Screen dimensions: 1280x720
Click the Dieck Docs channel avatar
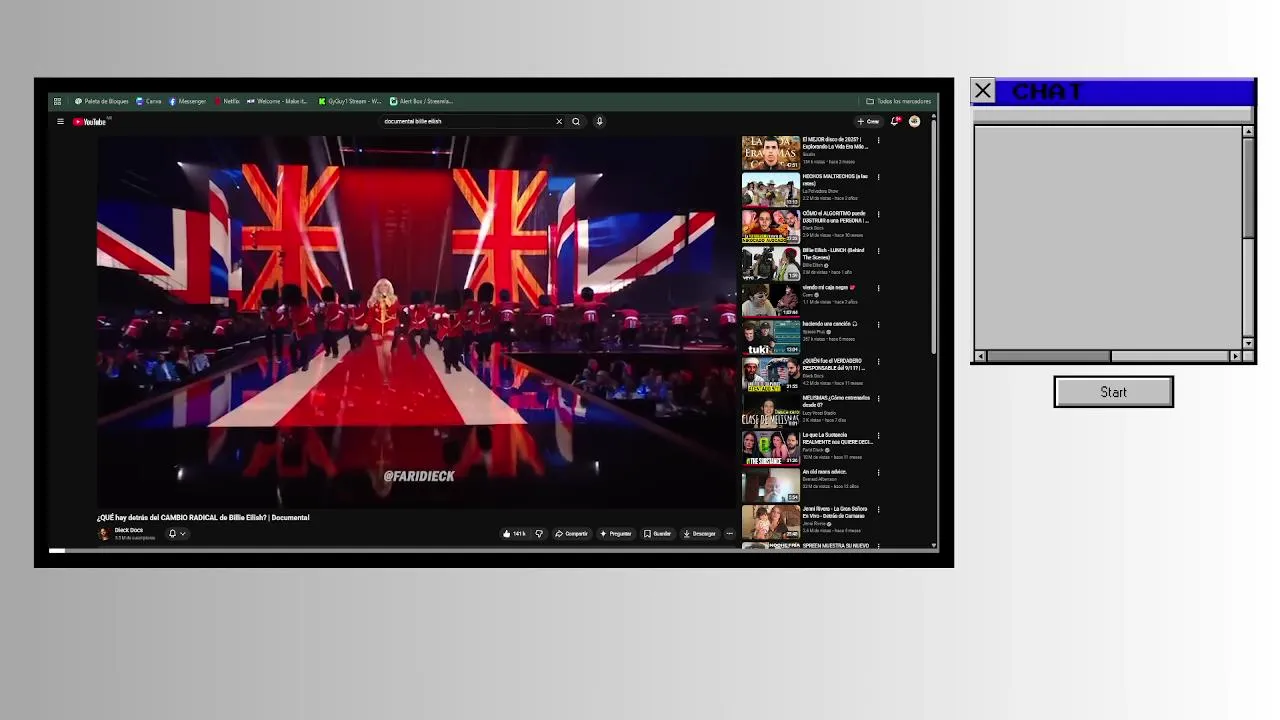(103, 534)
